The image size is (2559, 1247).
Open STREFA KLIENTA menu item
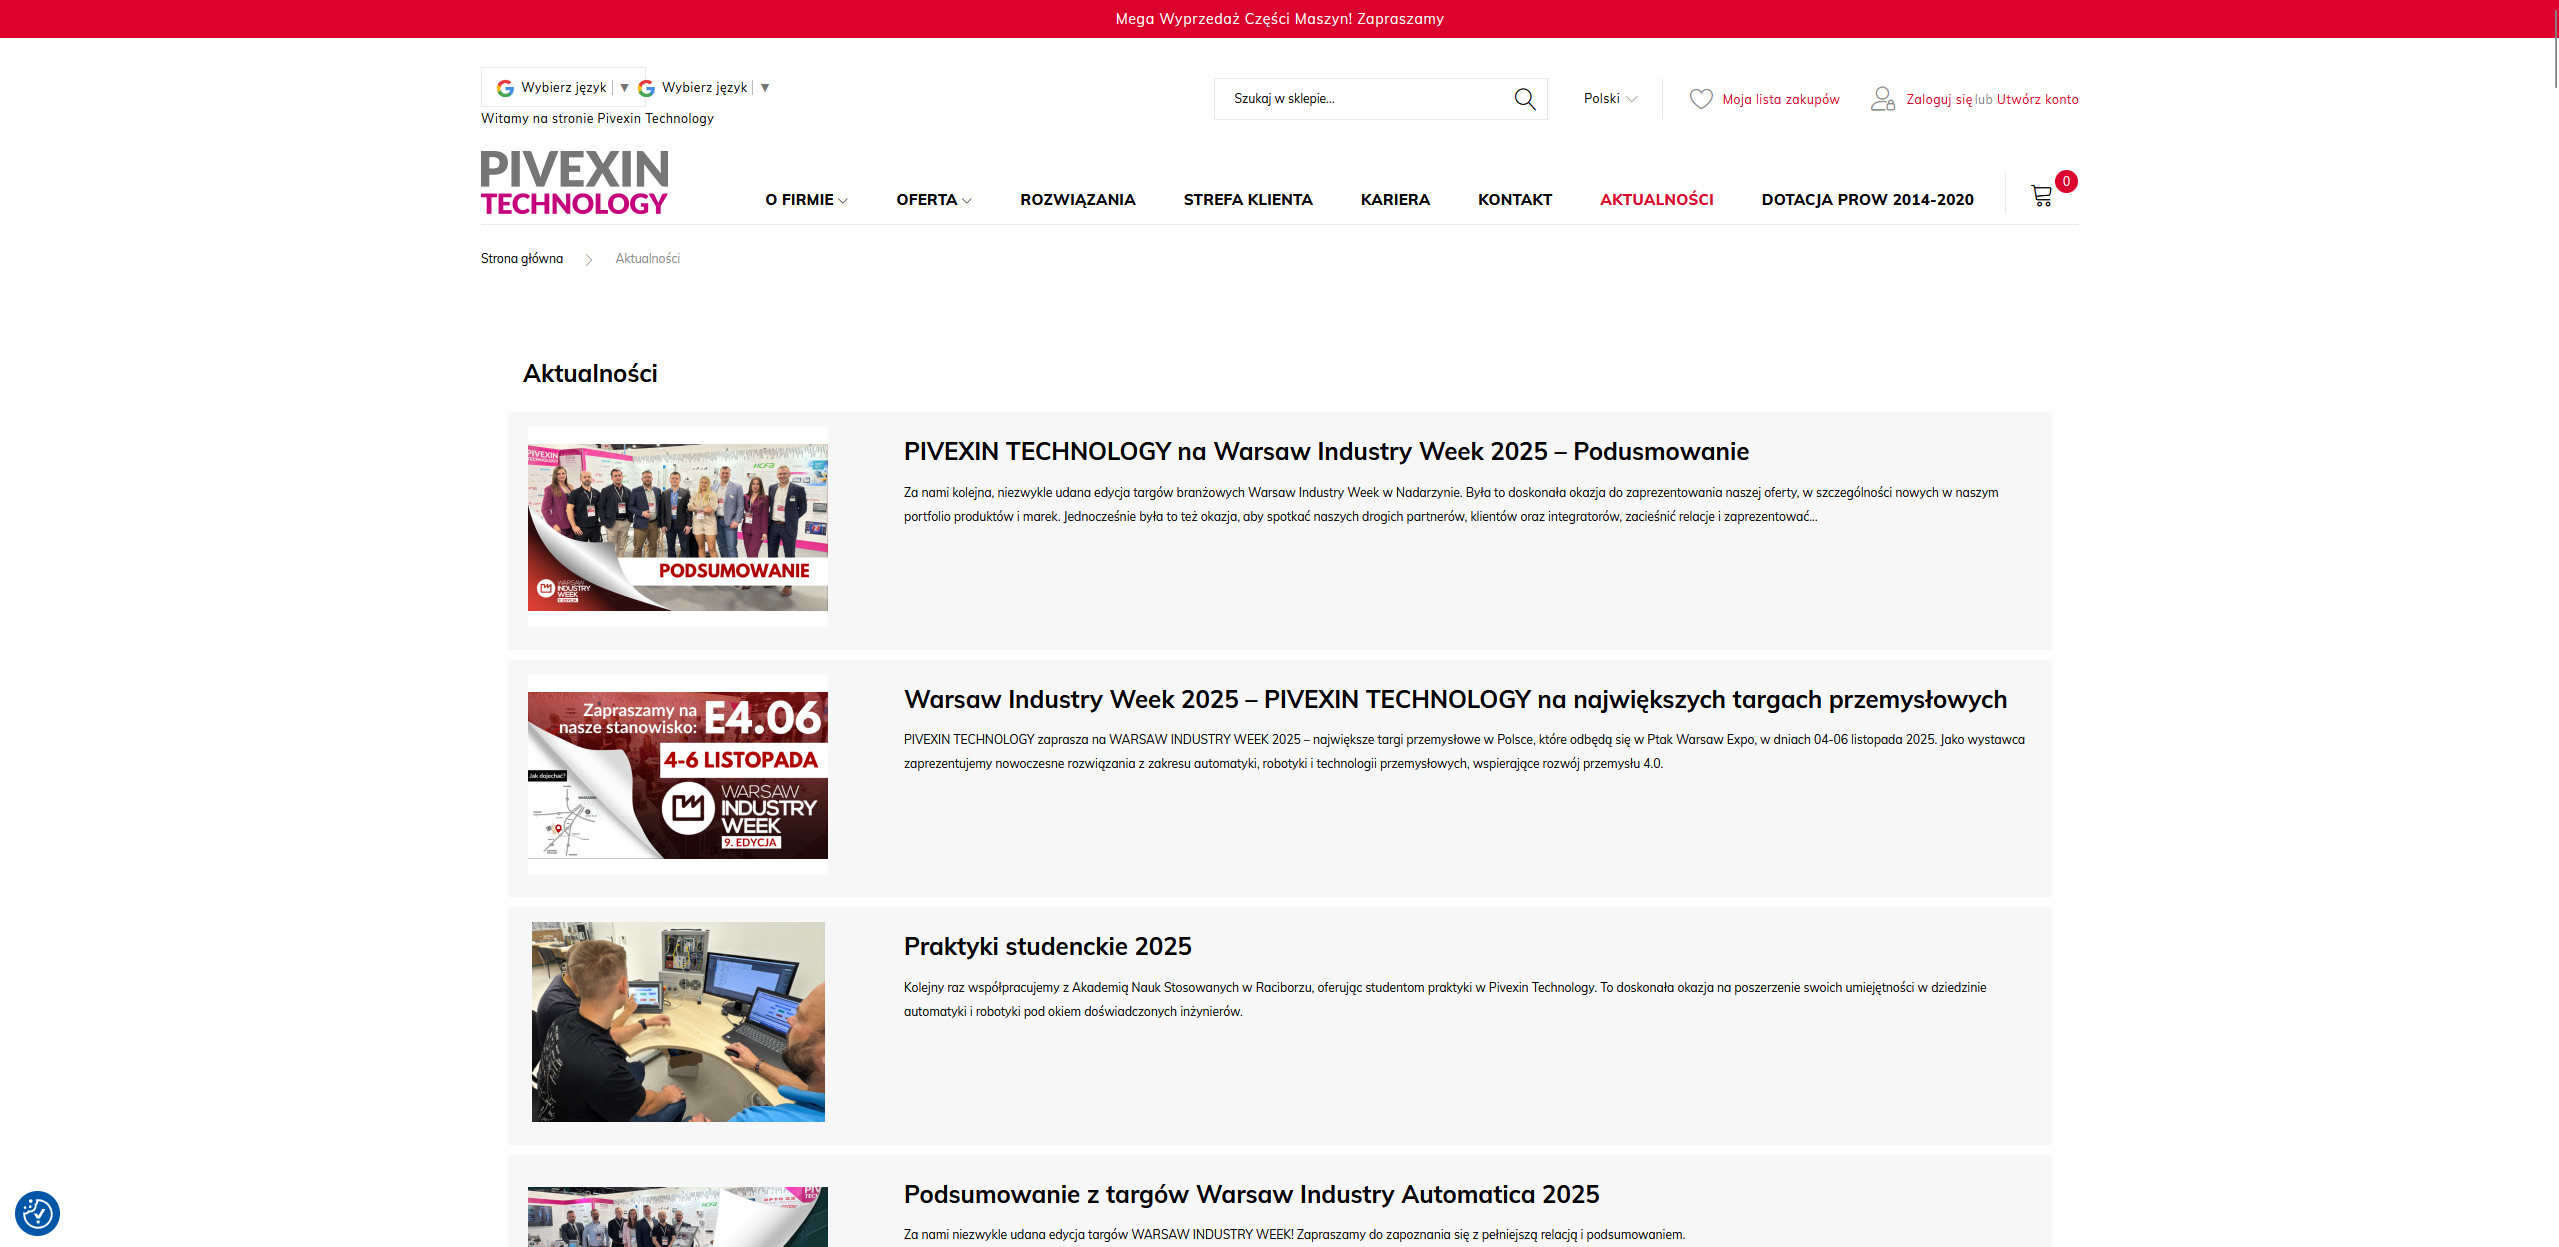(1248, 200)
